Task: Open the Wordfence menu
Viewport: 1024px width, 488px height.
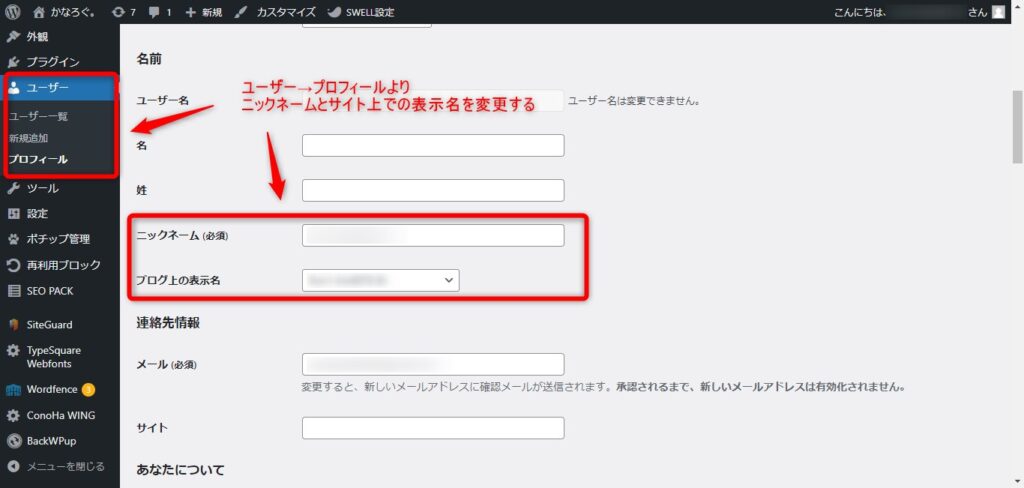Action: 53,389
